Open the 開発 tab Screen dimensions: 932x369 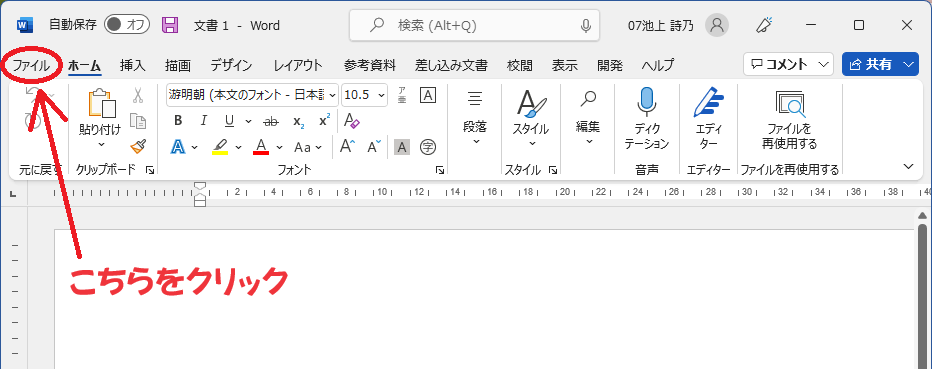click(610, 65)
